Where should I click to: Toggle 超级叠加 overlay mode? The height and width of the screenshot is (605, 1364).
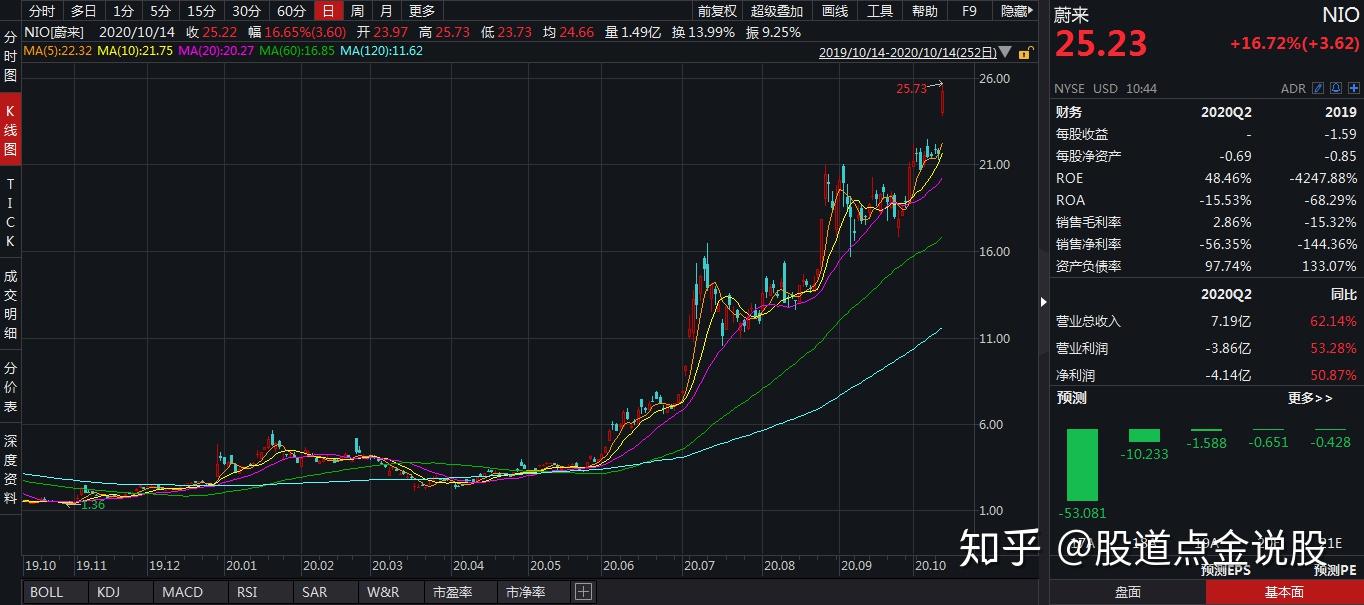(x=777, y=11)
